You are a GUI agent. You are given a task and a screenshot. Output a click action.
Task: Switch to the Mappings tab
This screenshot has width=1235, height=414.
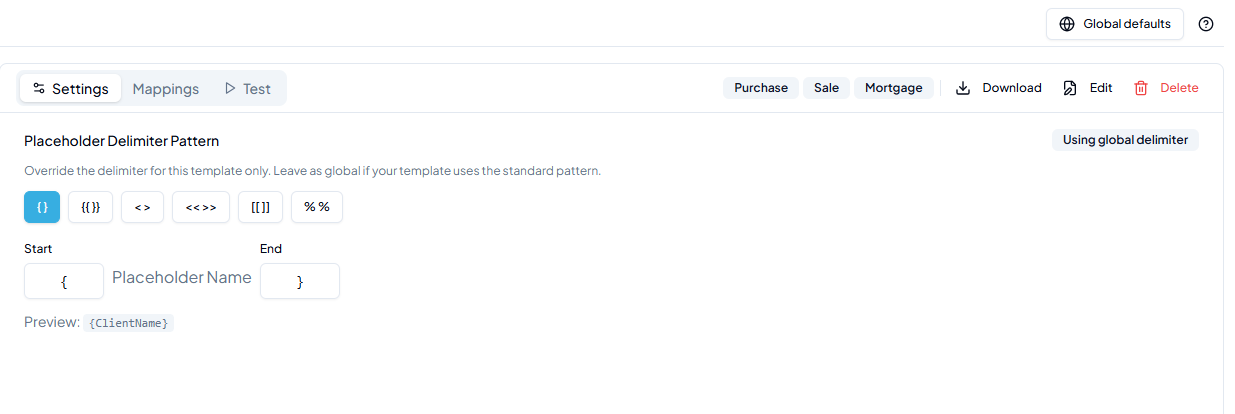(166, 88)
